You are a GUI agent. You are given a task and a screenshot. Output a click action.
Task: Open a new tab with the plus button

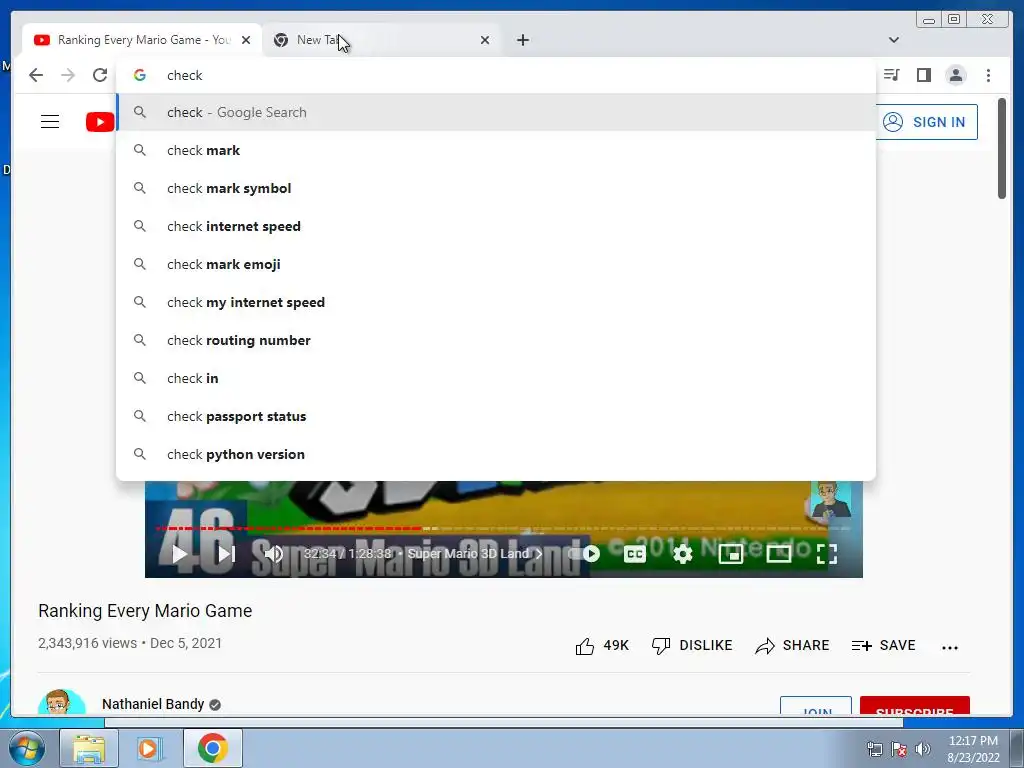[x=522, y=40]
